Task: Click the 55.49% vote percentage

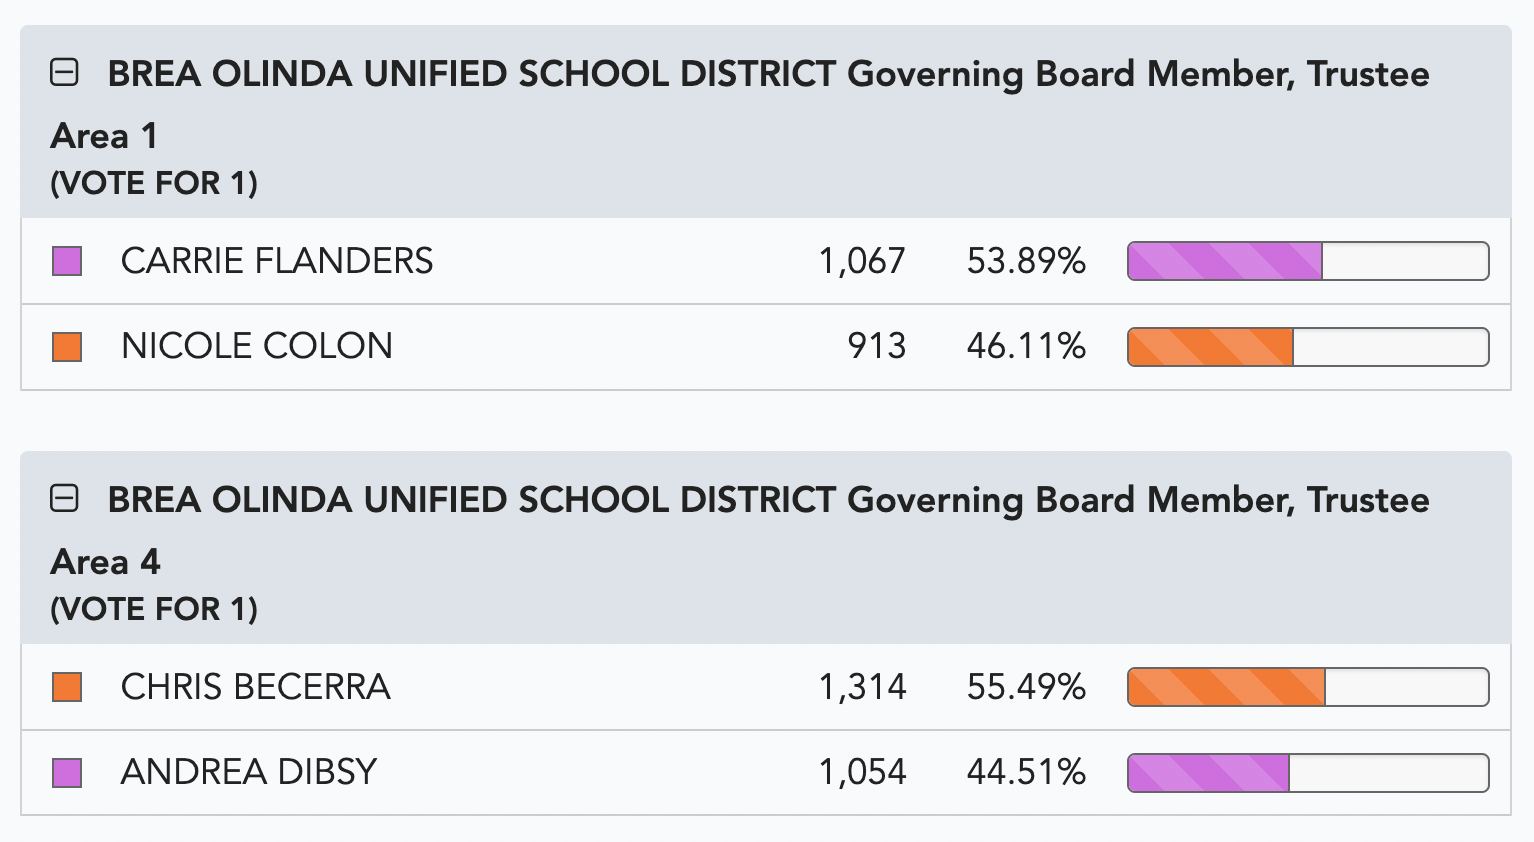Action: tap(1026, 687)
